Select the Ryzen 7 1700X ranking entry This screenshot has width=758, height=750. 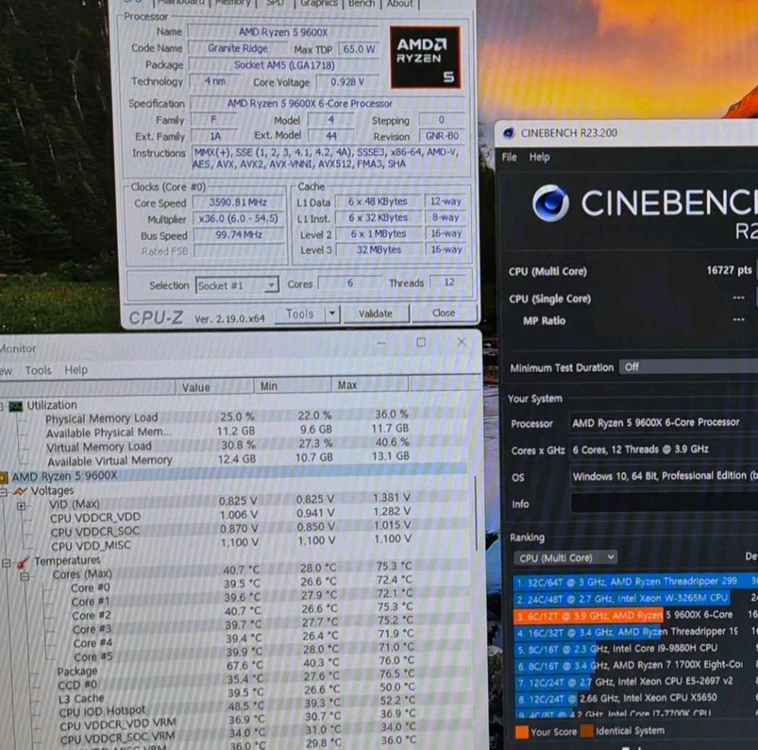point(635,665)
